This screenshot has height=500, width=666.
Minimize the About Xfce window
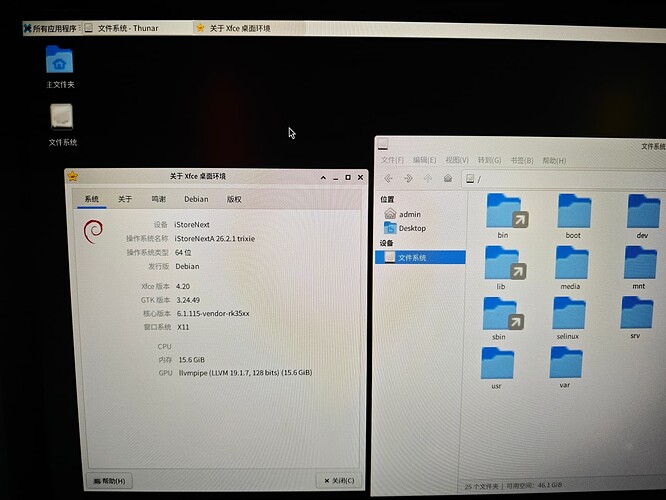click(336, 178)
